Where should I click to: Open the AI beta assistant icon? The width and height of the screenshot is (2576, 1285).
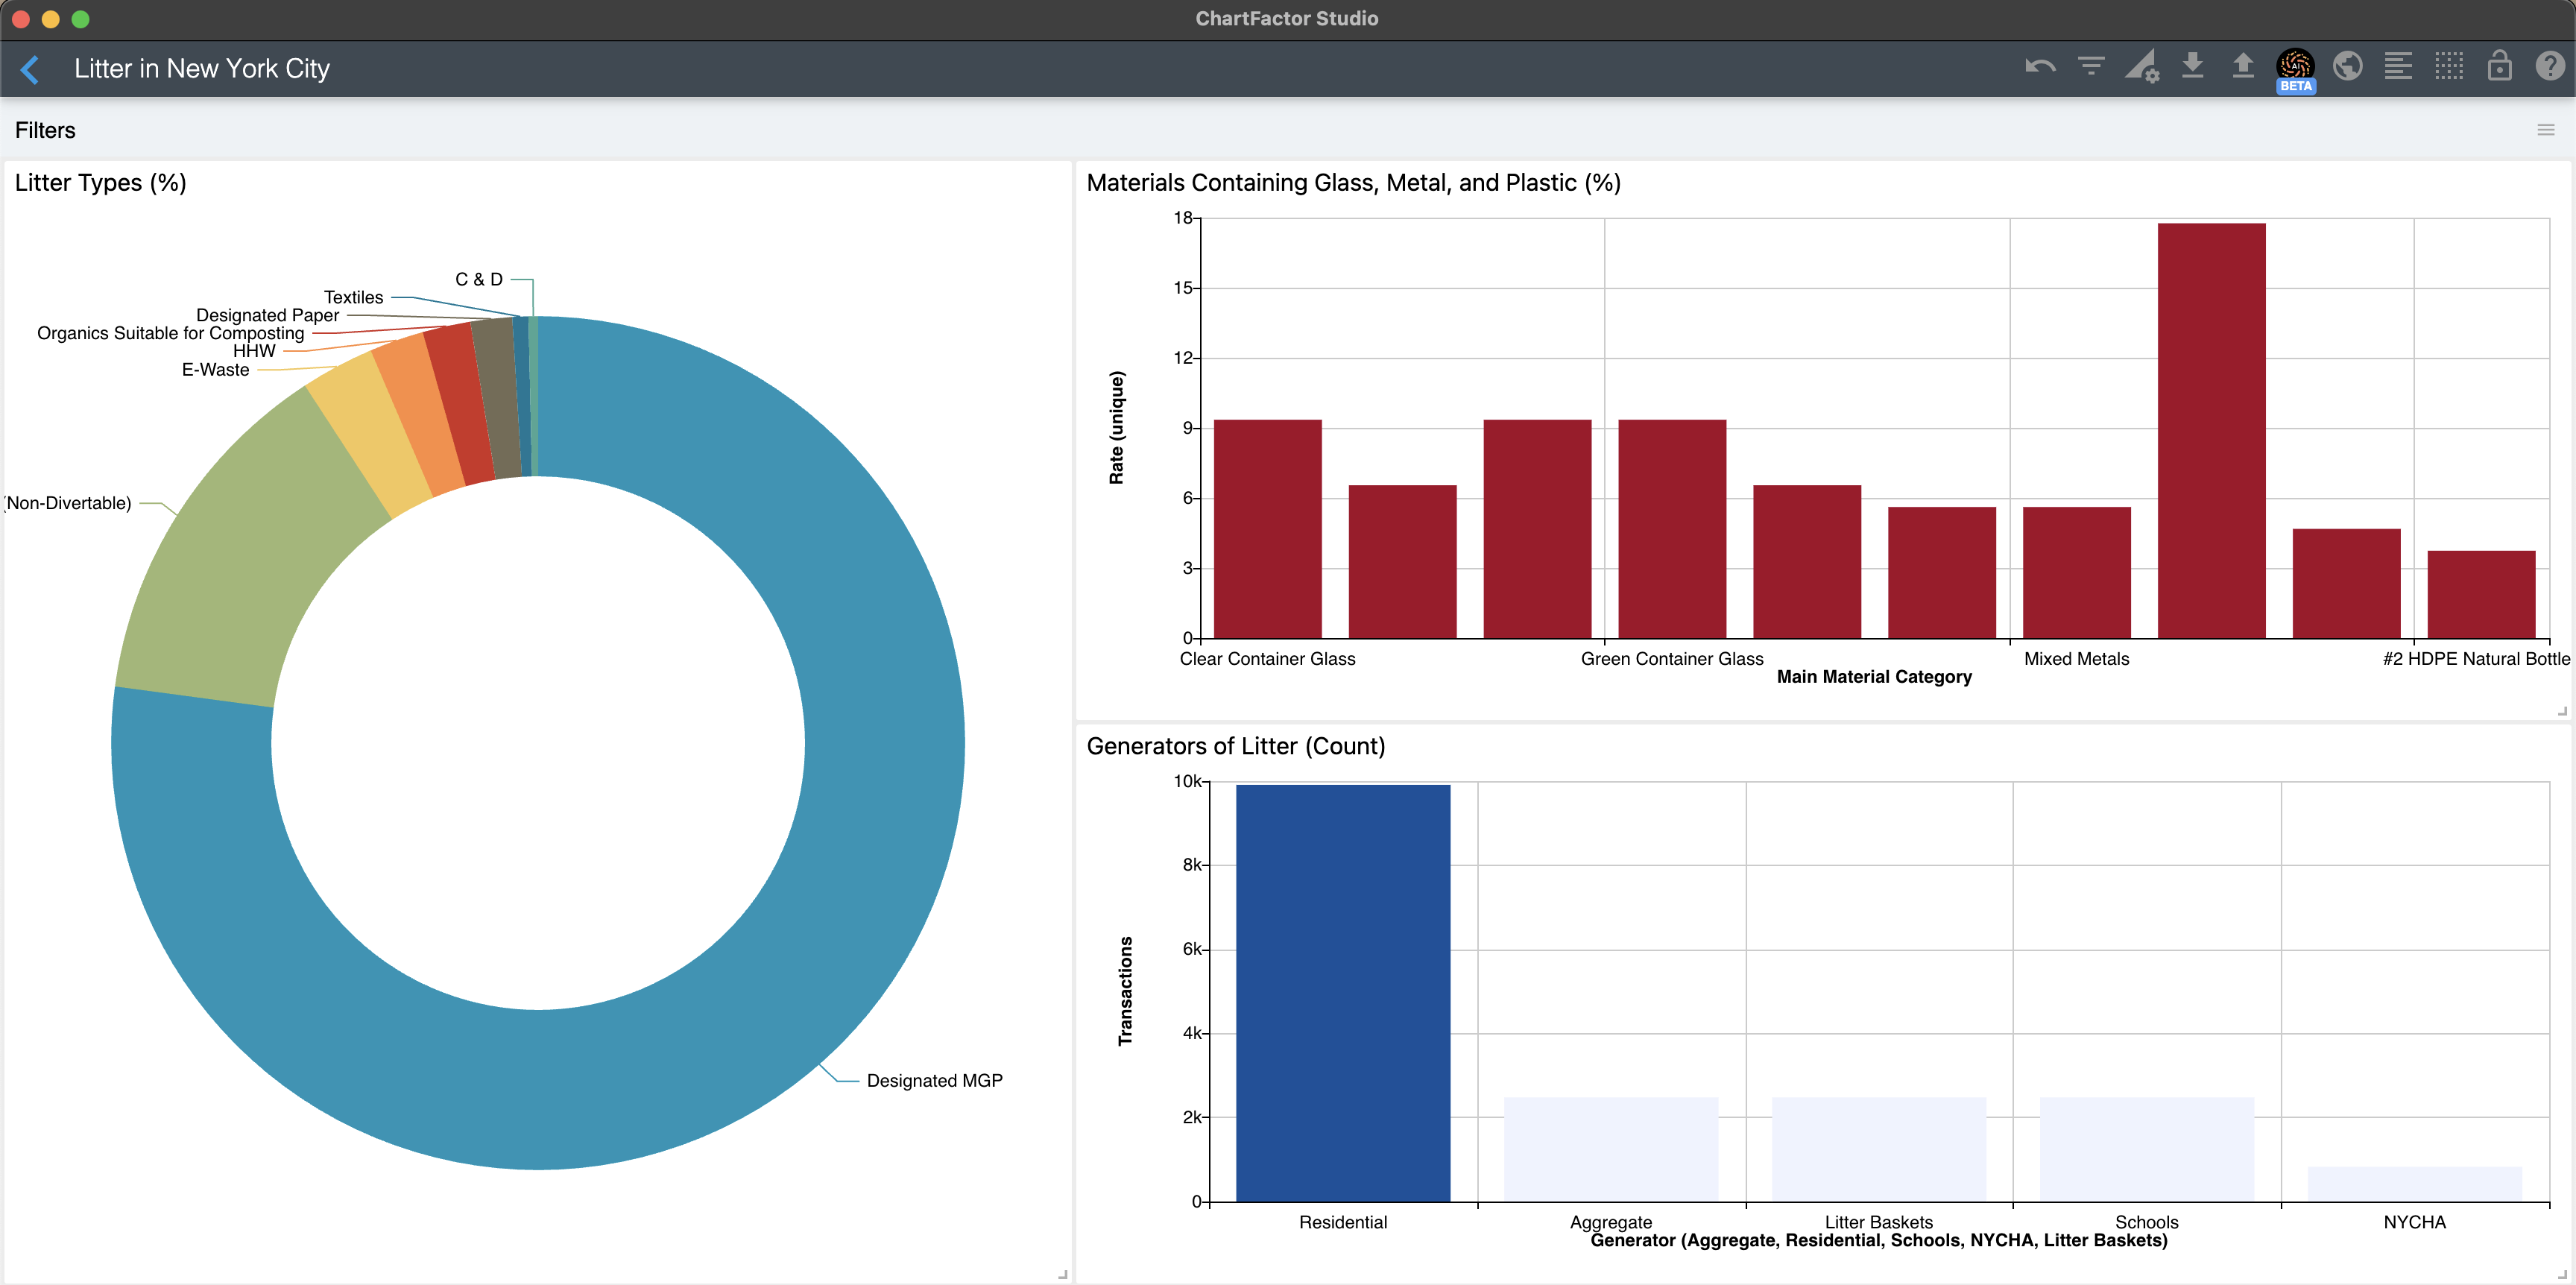pos(2295,66)
